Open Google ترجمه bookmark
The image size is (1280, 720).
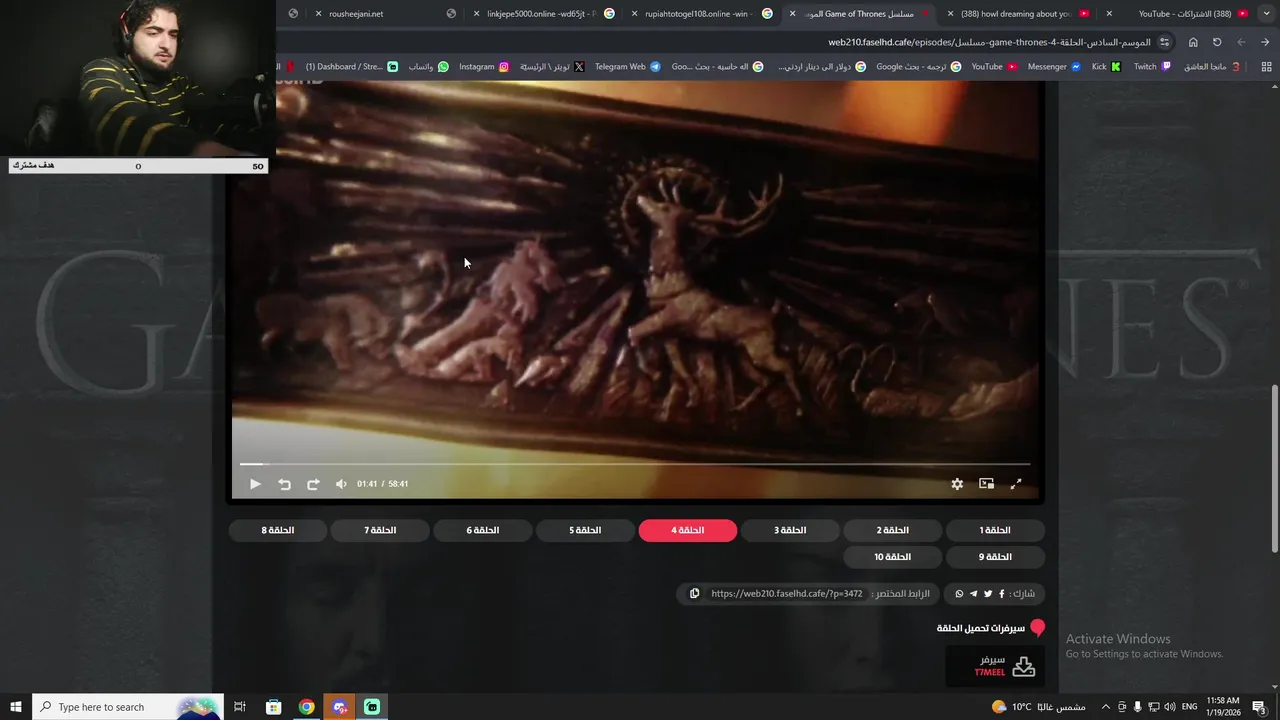[x=920, y=67]
